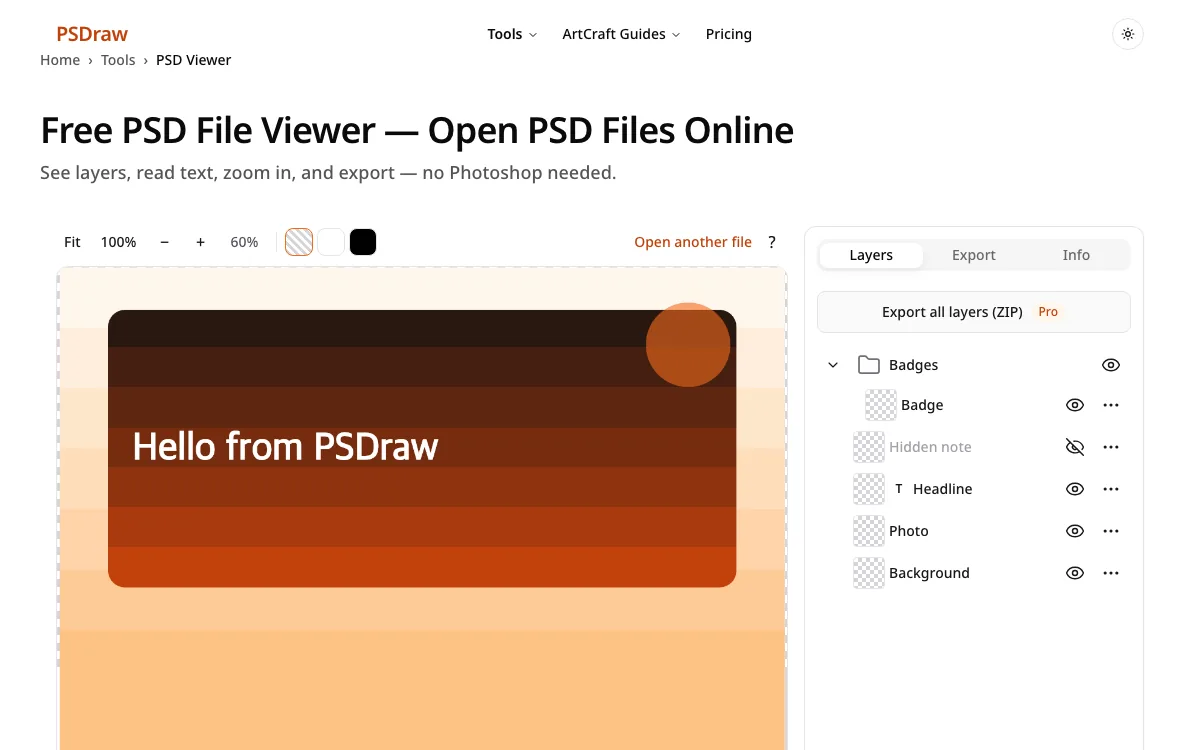Set zoom to 100%

point(119,242)
